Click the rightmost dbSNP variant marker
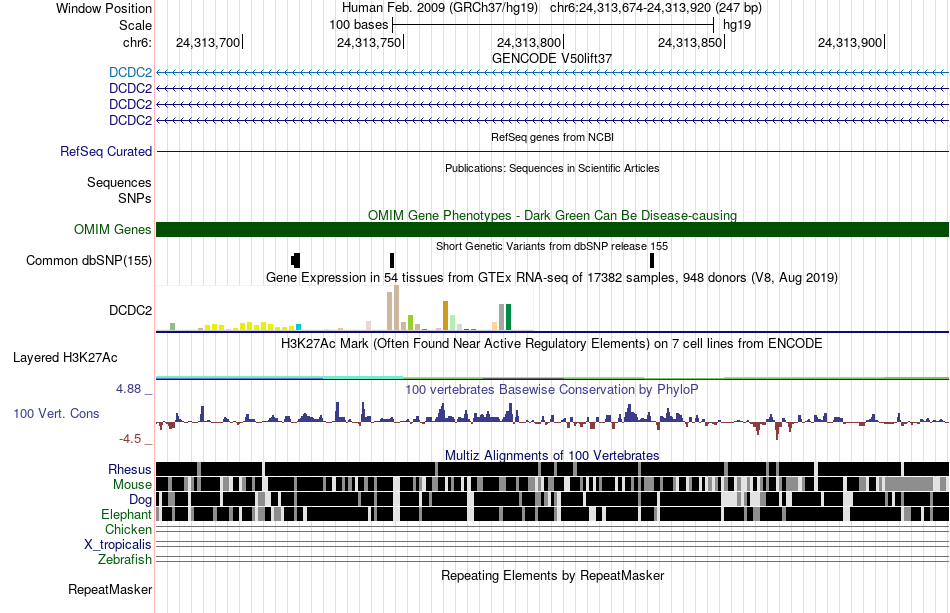The height and width of the screenshot is (613, 950). [652, 260]
